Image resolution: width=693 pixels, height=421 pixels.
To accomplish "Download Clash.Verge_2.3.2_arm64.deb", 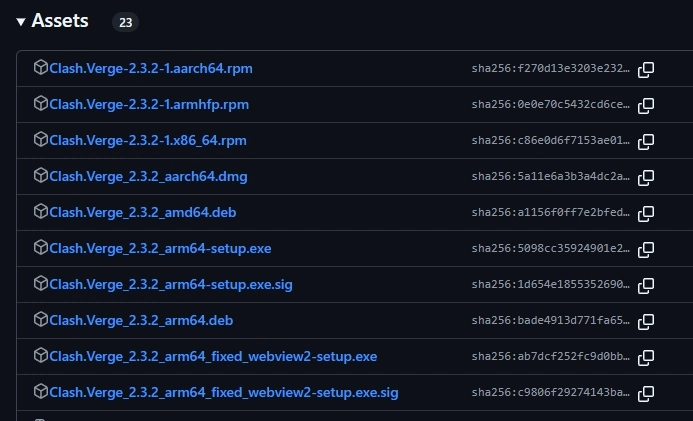I will [x=141, y=321].
